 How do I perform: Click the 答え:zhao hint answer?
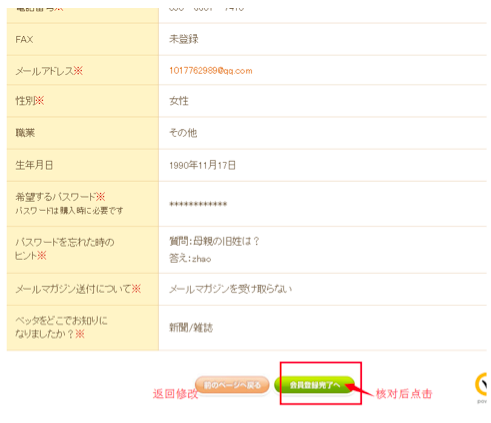[190, 258]
